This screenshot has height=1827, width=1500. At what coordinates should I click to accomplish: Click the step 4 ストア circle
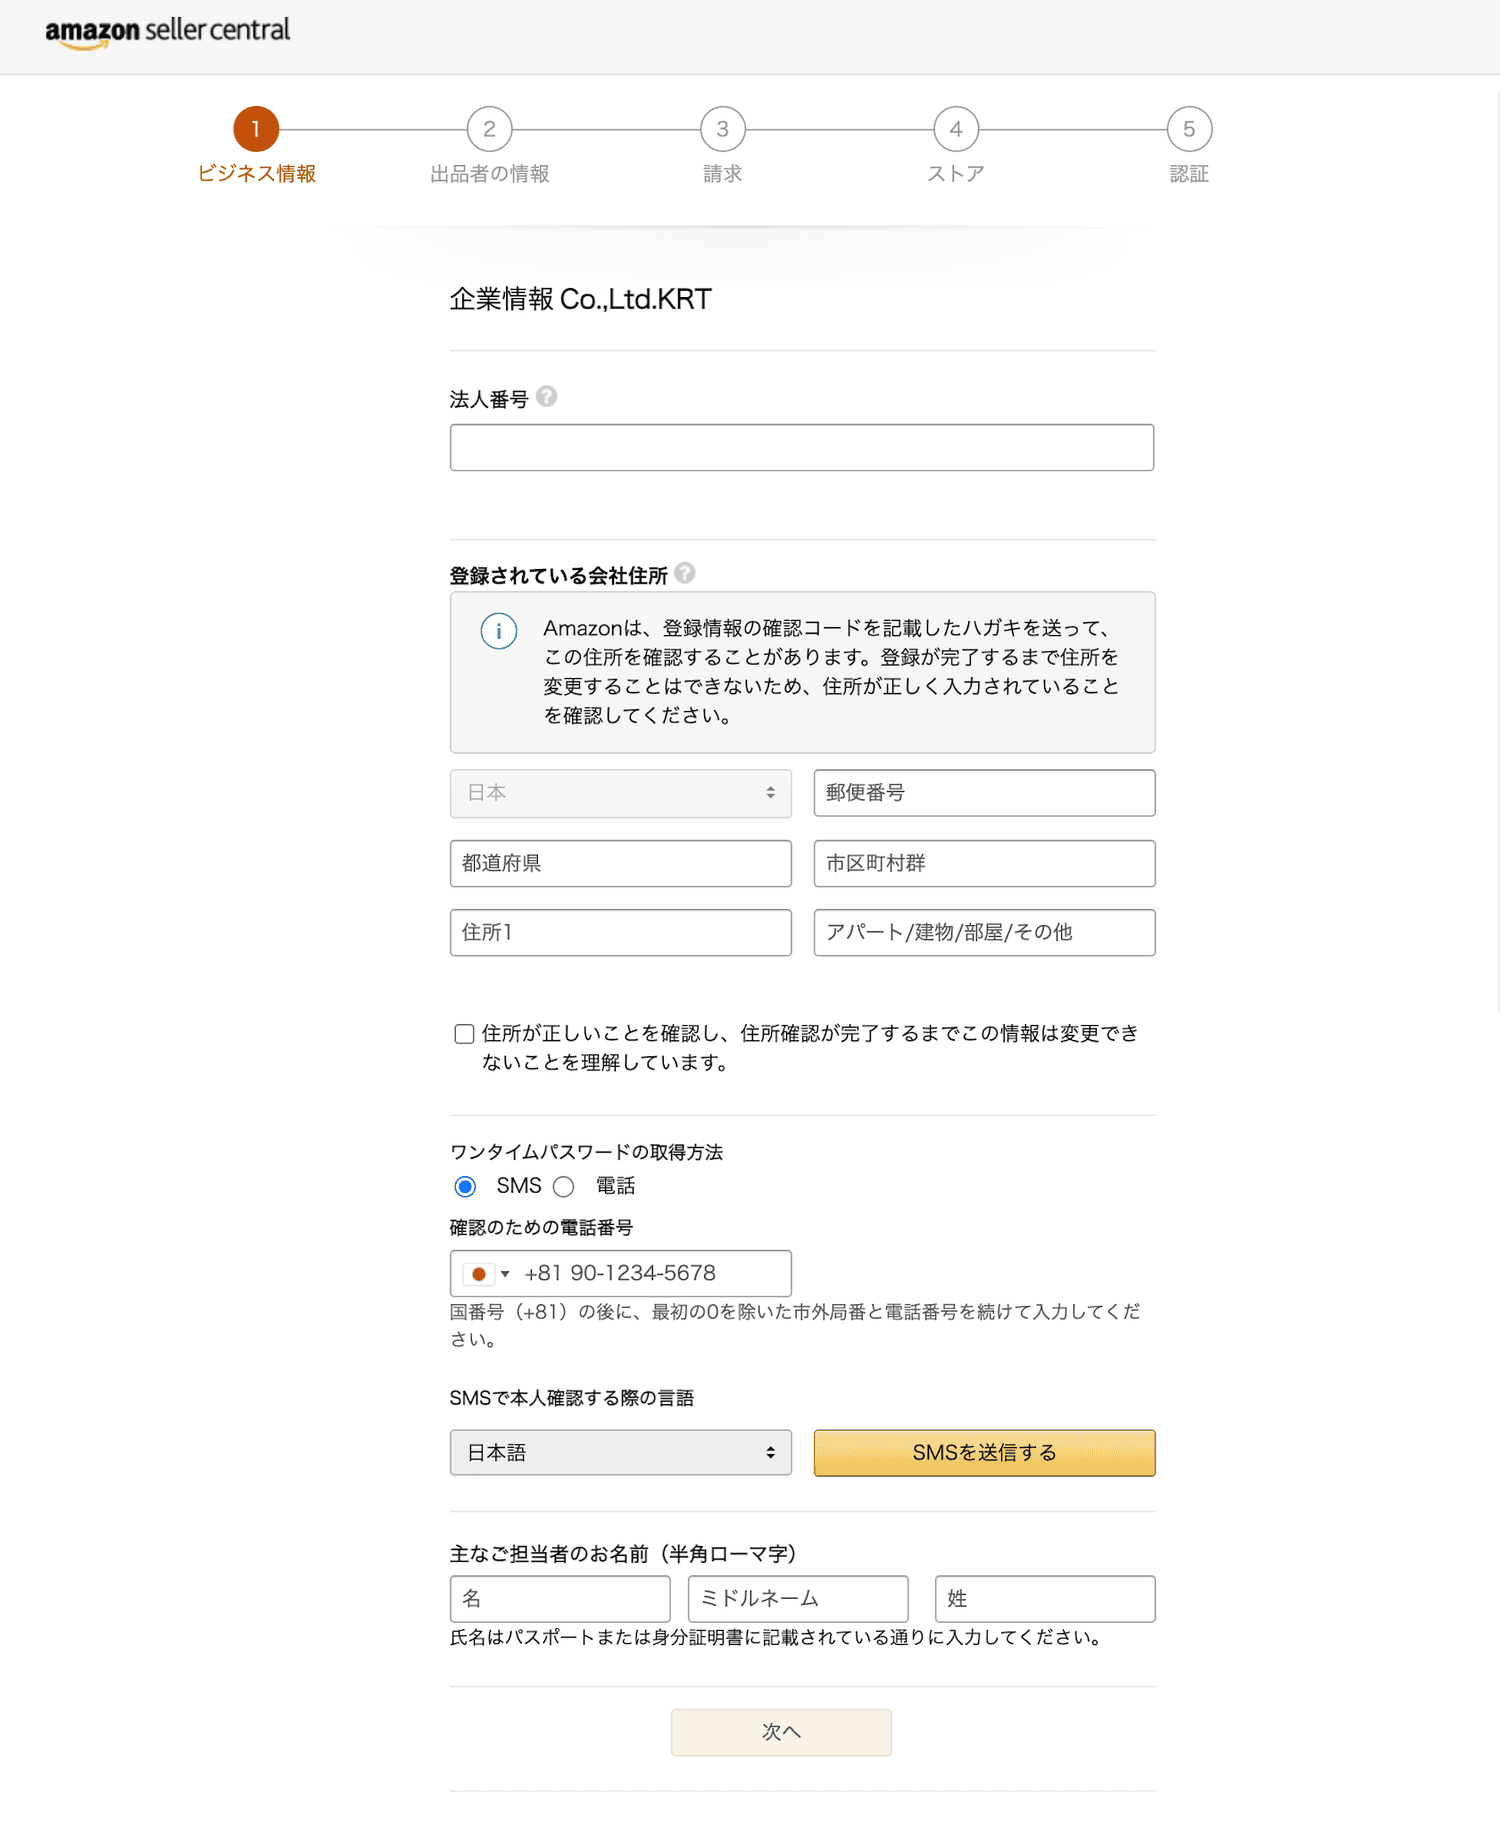click(x=956, y=129)
